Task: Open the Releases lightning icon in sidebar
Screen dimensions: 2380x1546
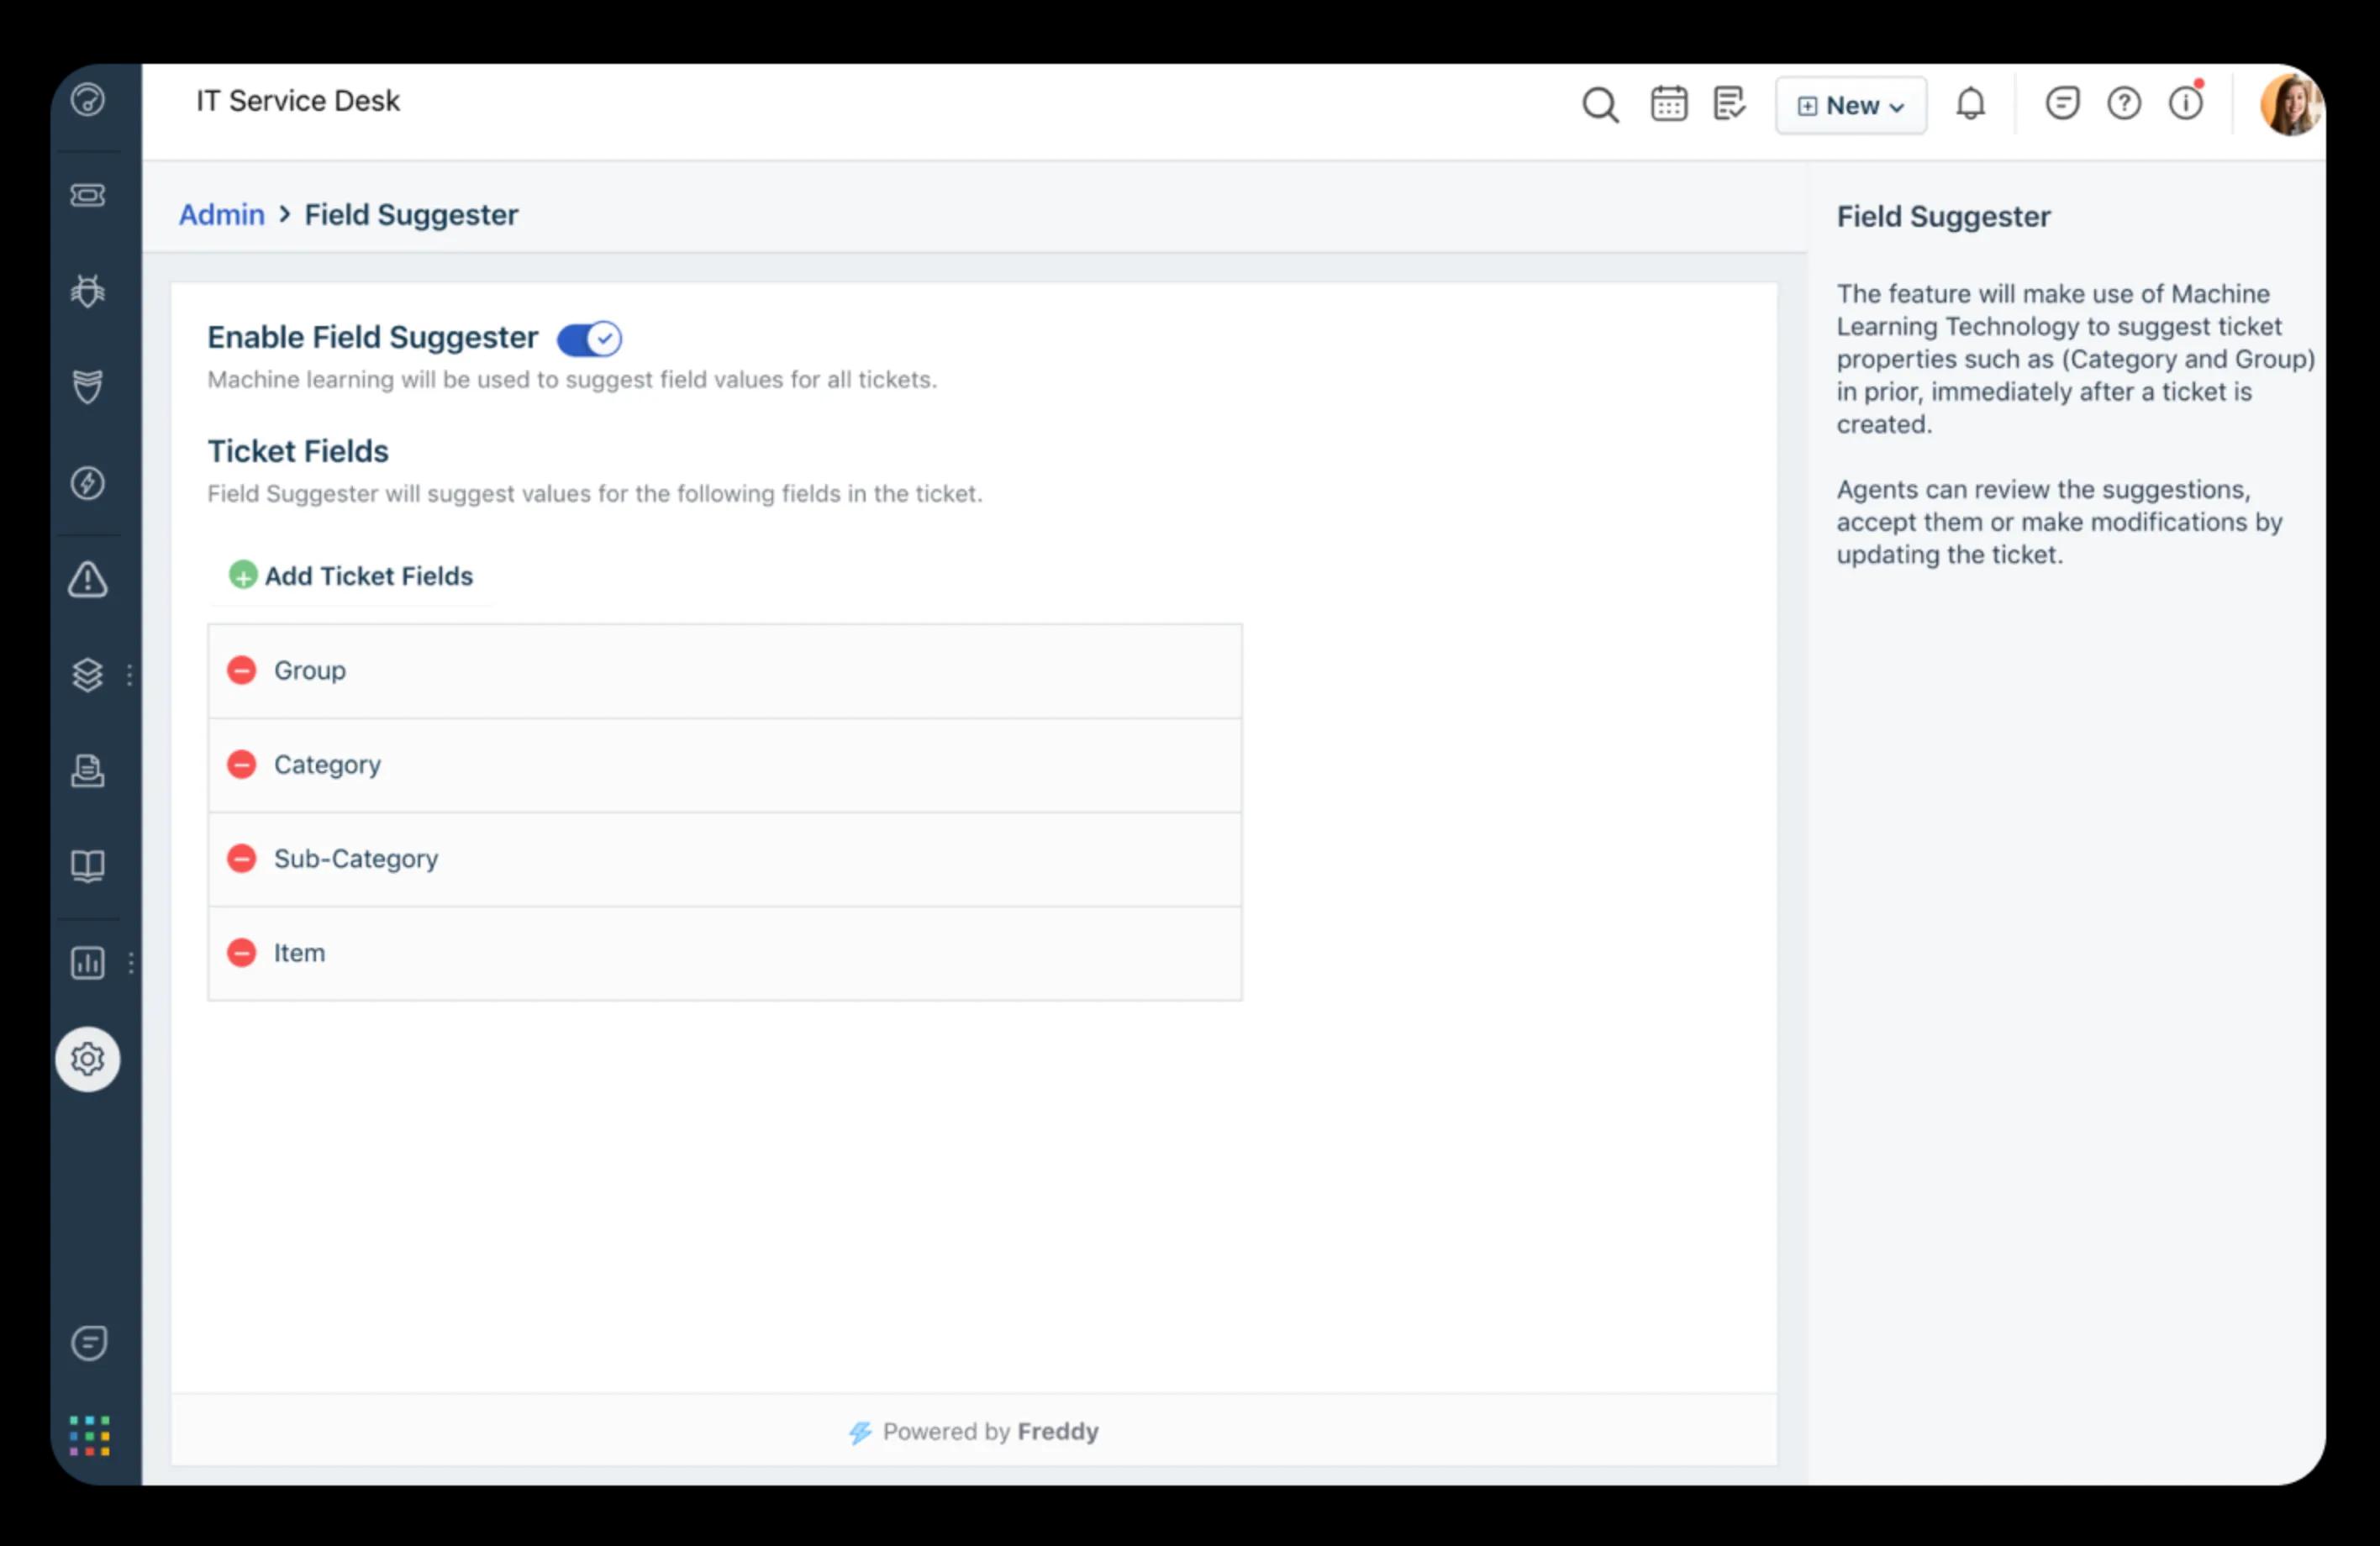Action: coord(88,483)
